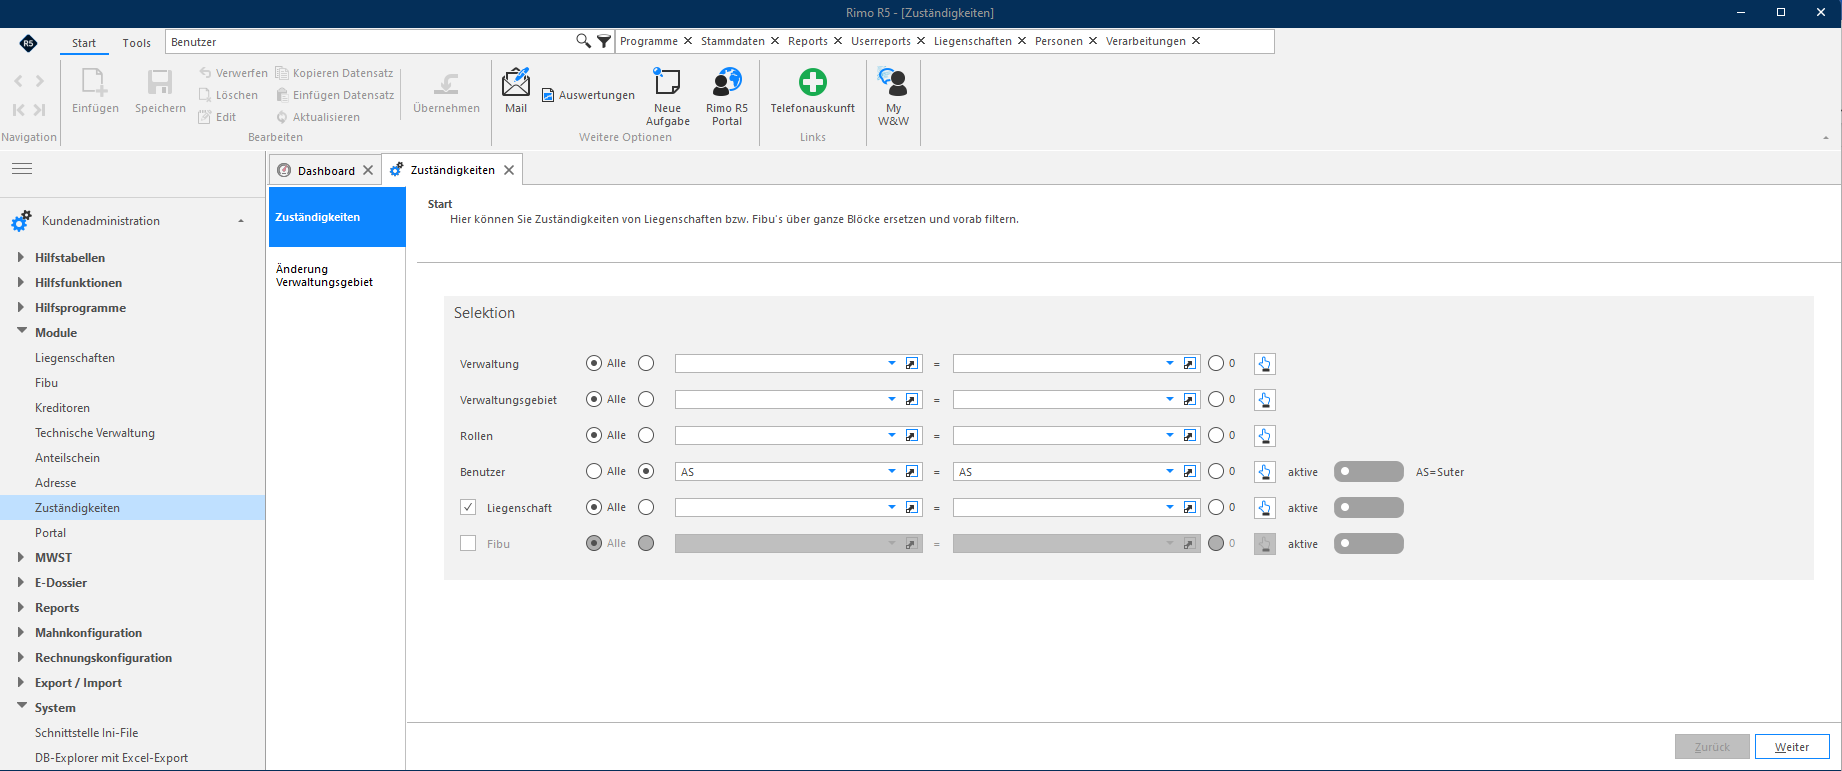The height and width of the screenshot is (771, 1842).
Task: Open the Rimo R5 Portal icon
Action: [x=727, y=82]
